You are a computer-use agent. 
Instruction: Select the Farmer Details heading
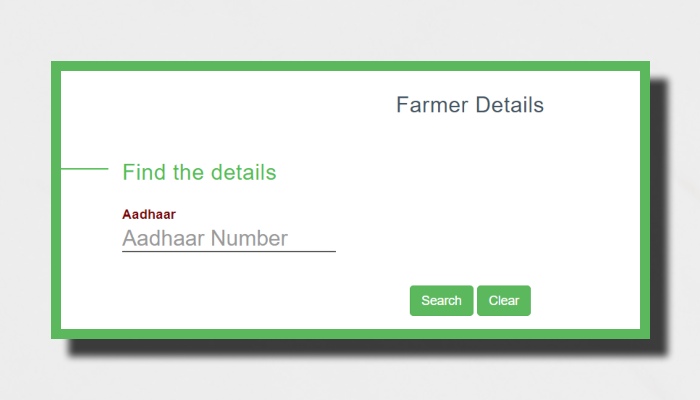[x=469, y=105]
